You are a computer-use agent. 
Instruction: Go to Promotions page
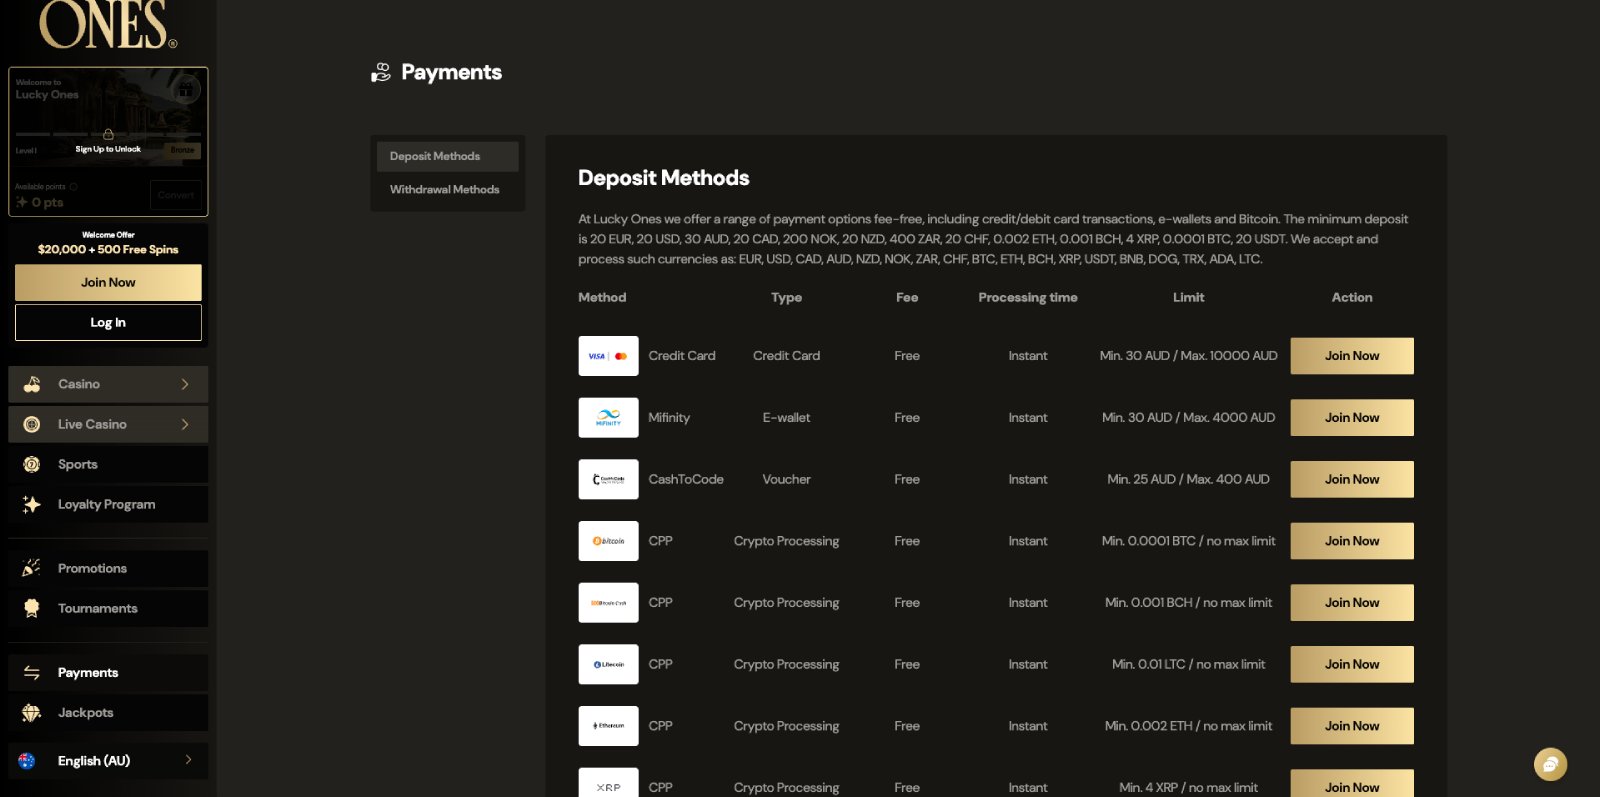(x=108, y=568)
